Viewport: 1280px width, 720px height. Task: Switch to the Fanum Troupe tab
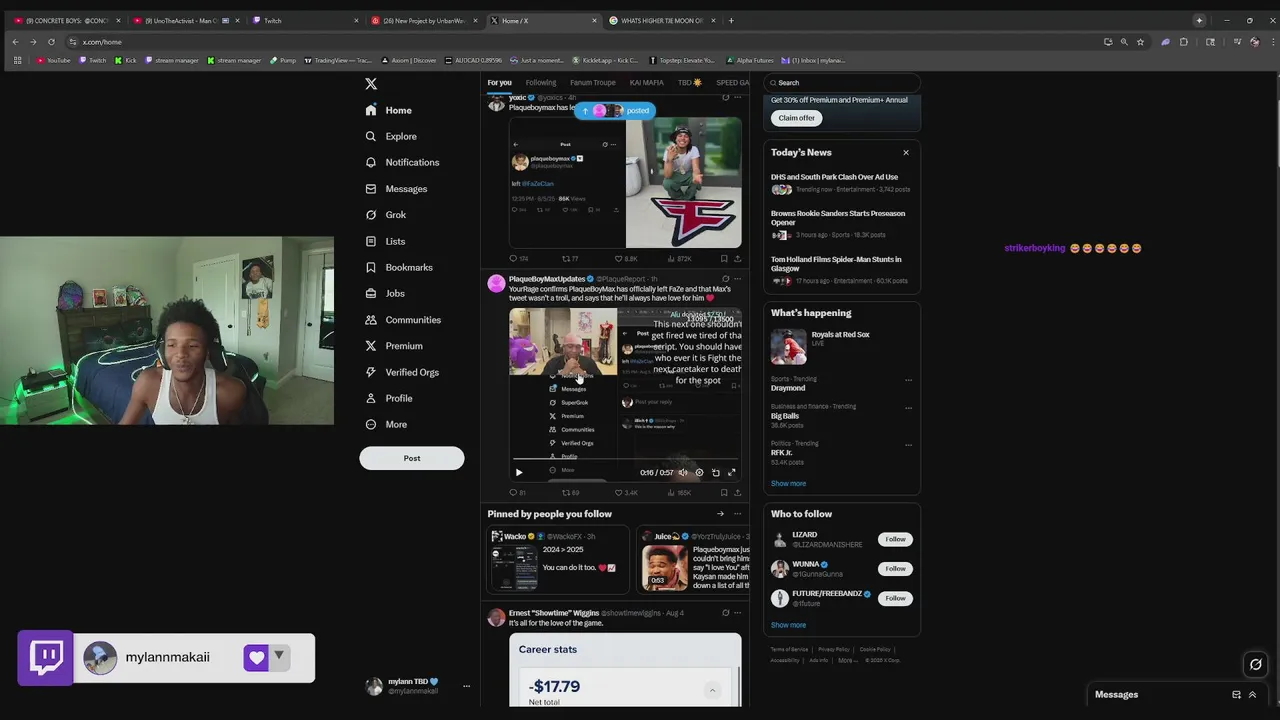tap(593, 83)
